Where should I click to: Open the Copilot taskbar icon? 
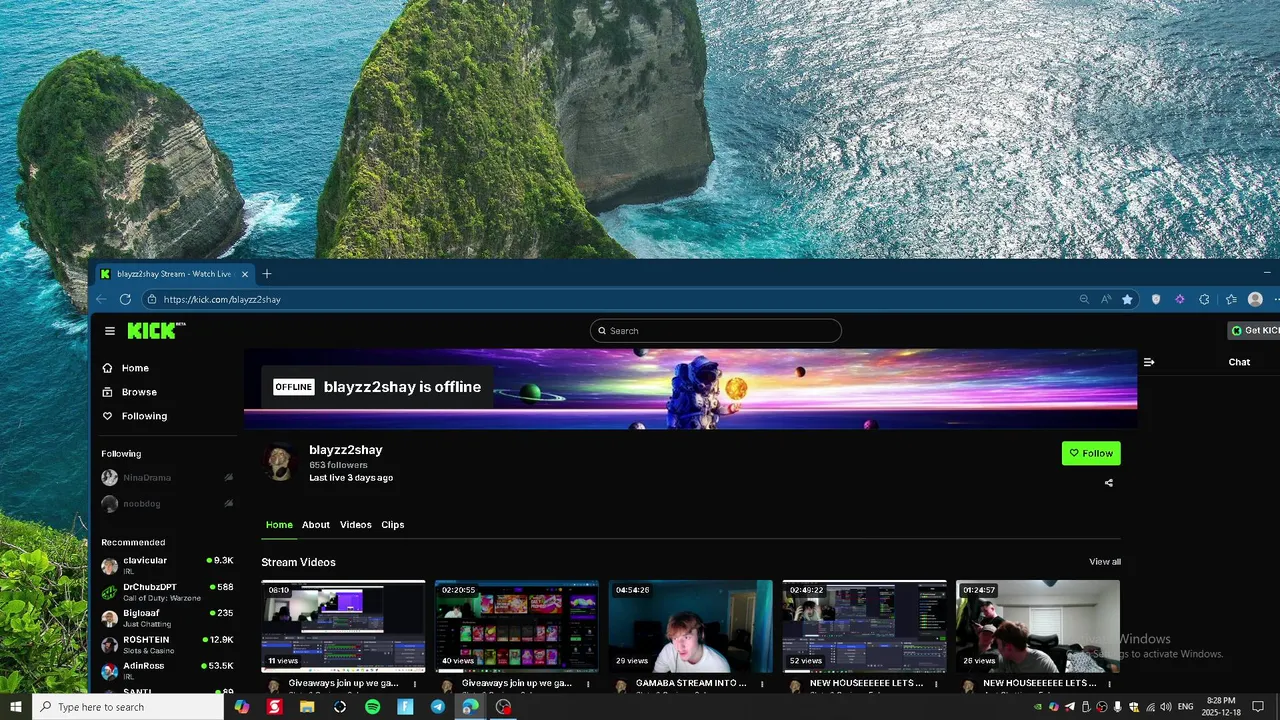click(x=241, y=707)
